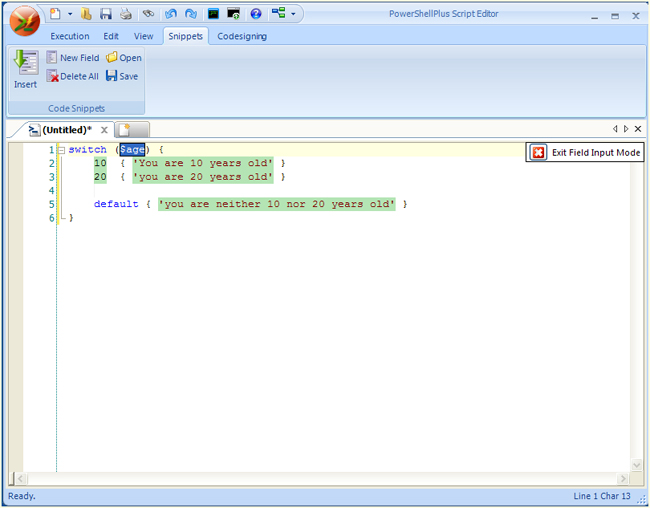Switch to the Execution ribbon tab
The width and height of the screenshot is (650, 508).
coord(70,36)
